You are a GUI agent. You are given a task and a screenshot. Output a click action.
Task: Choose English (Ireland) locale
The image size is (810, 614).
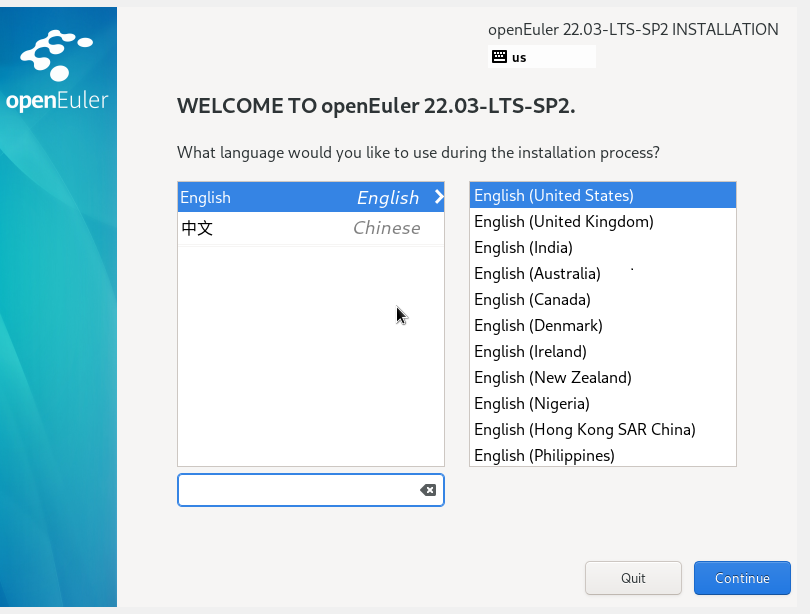pyautogui.click(x=602, y=351)
